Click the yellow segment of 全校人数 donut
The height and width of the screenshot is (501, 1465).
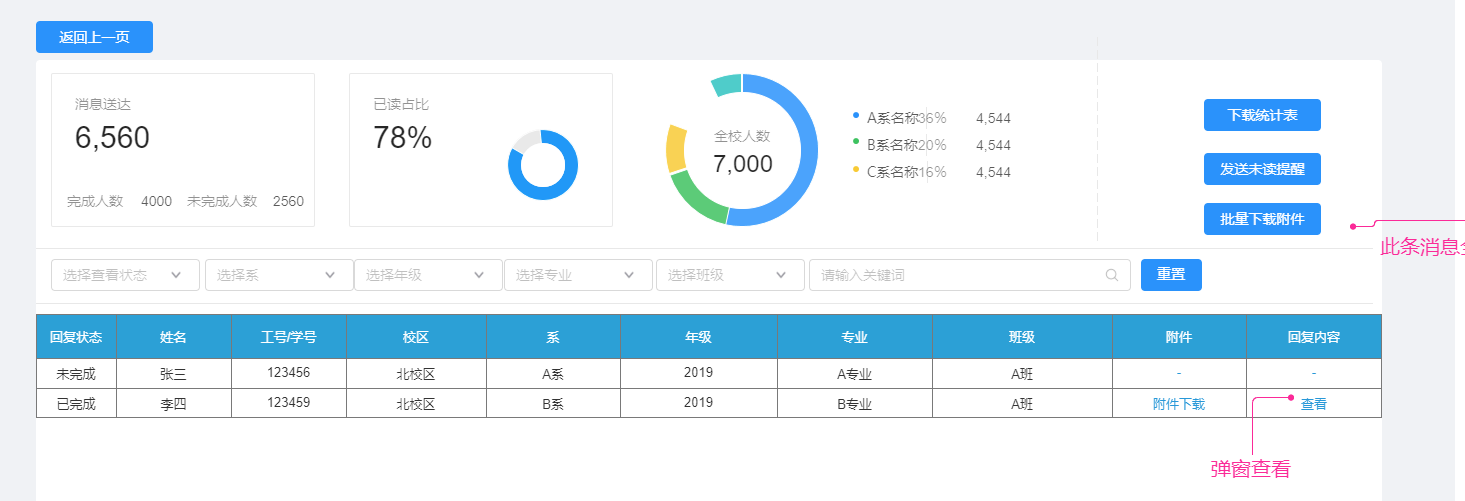[677, 148]
